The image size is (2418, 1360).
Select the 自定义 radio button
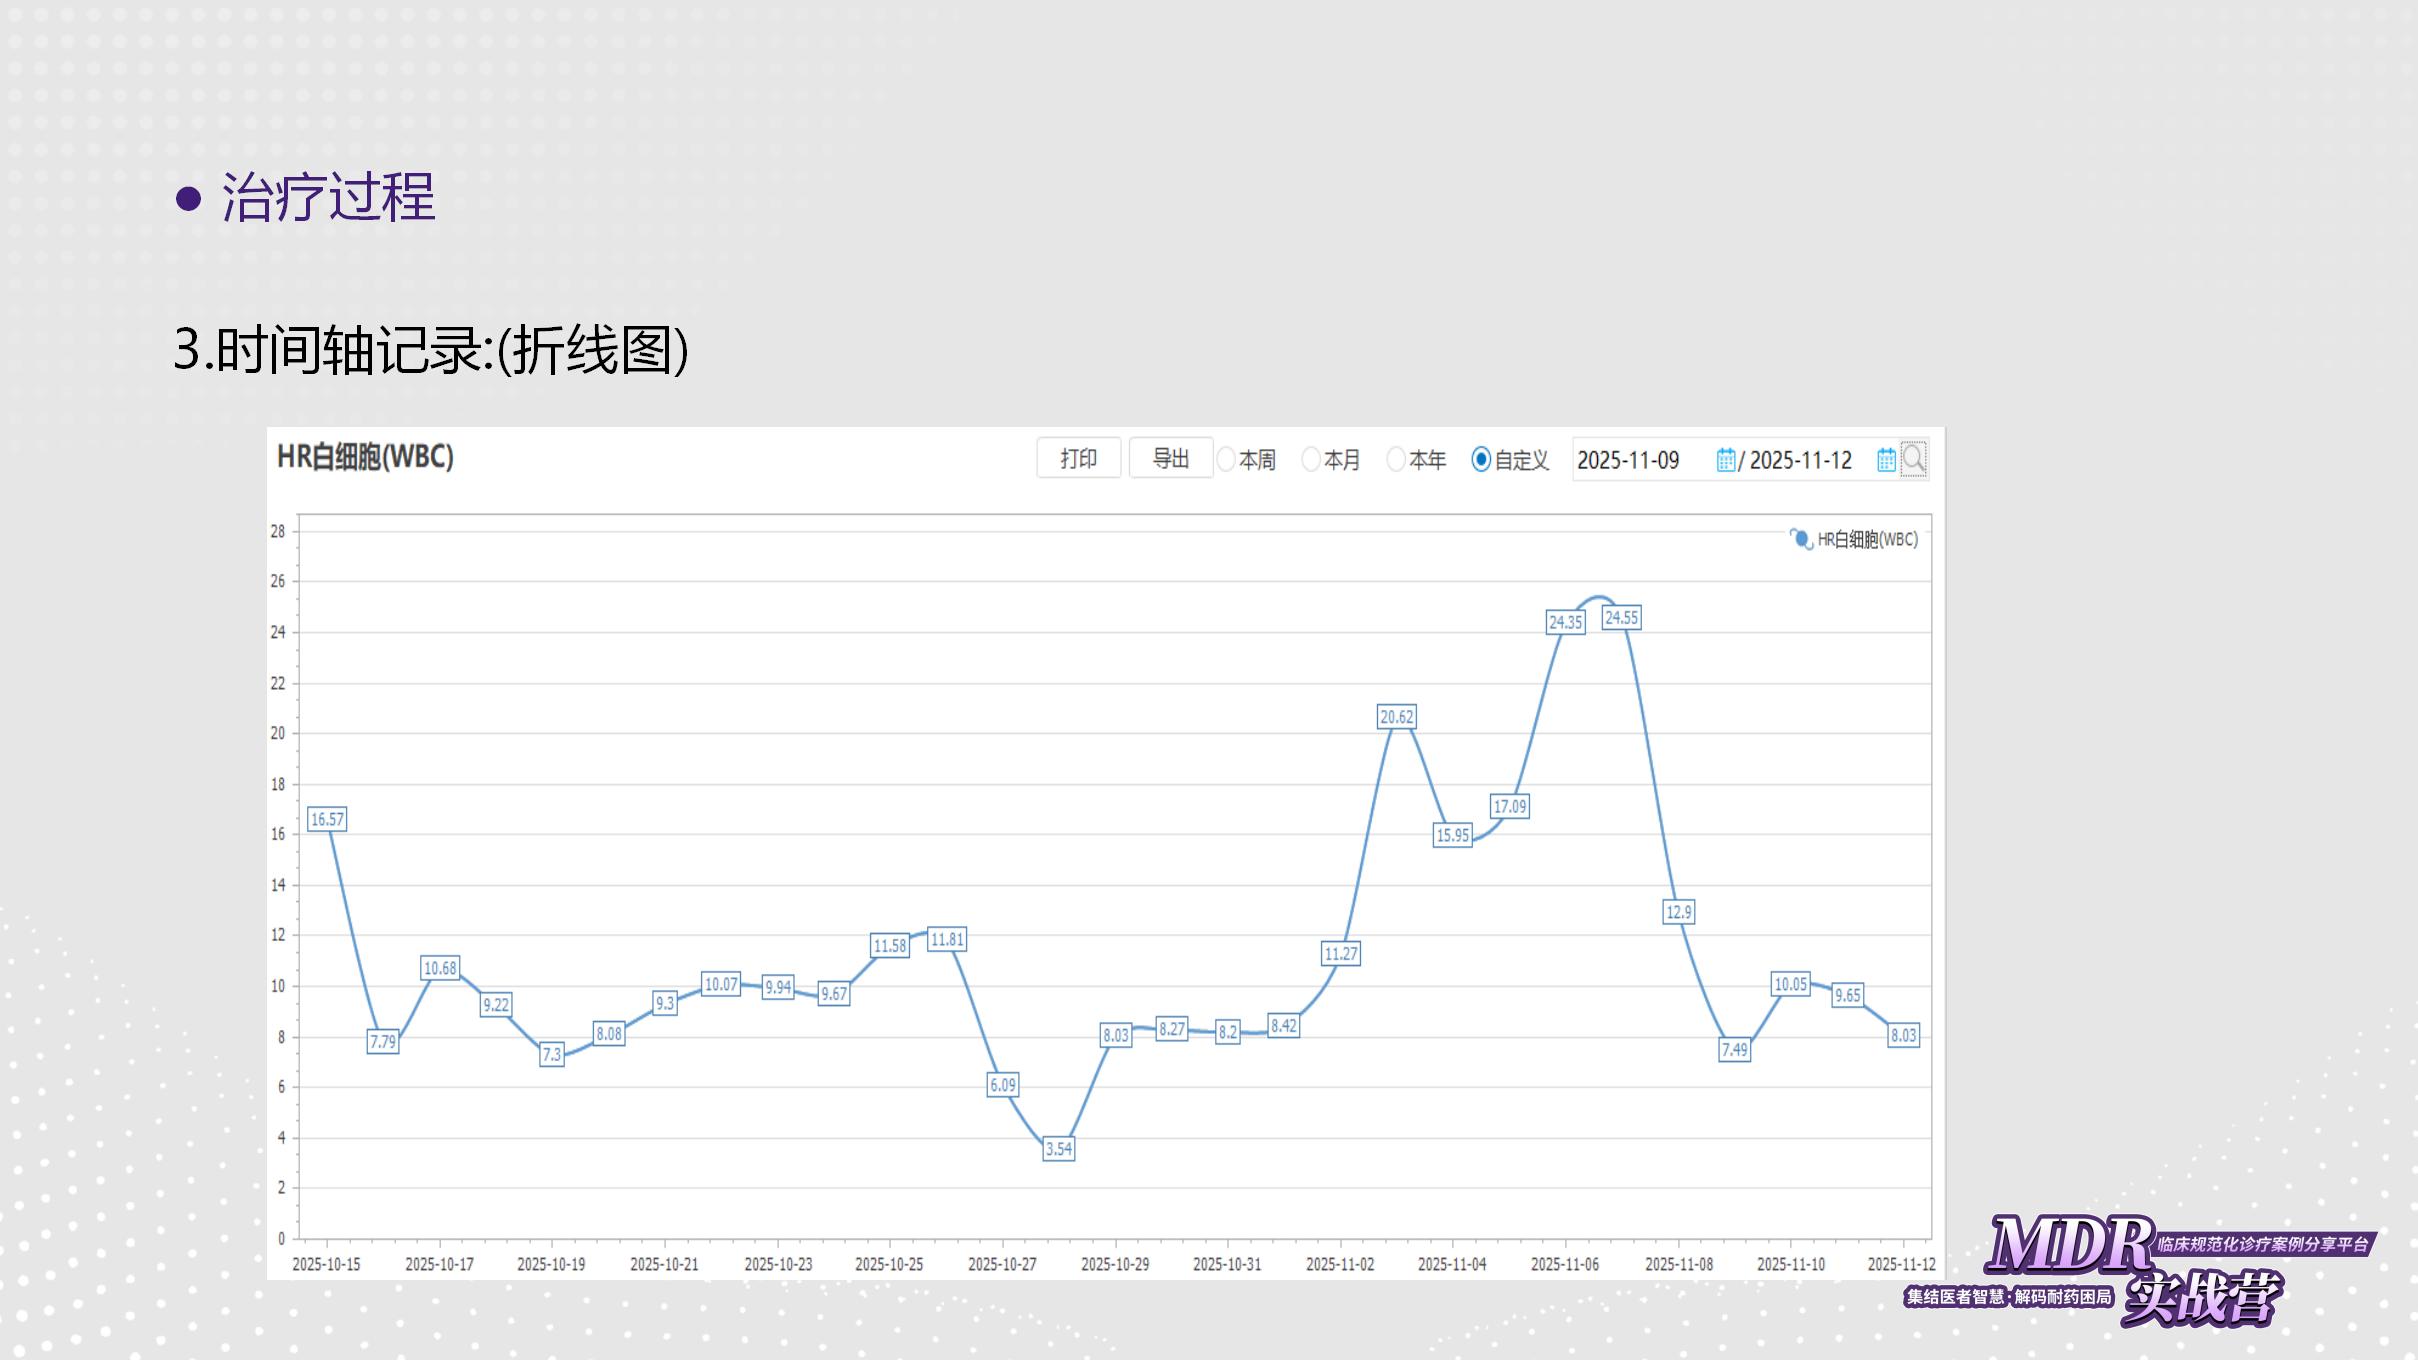1481,460
